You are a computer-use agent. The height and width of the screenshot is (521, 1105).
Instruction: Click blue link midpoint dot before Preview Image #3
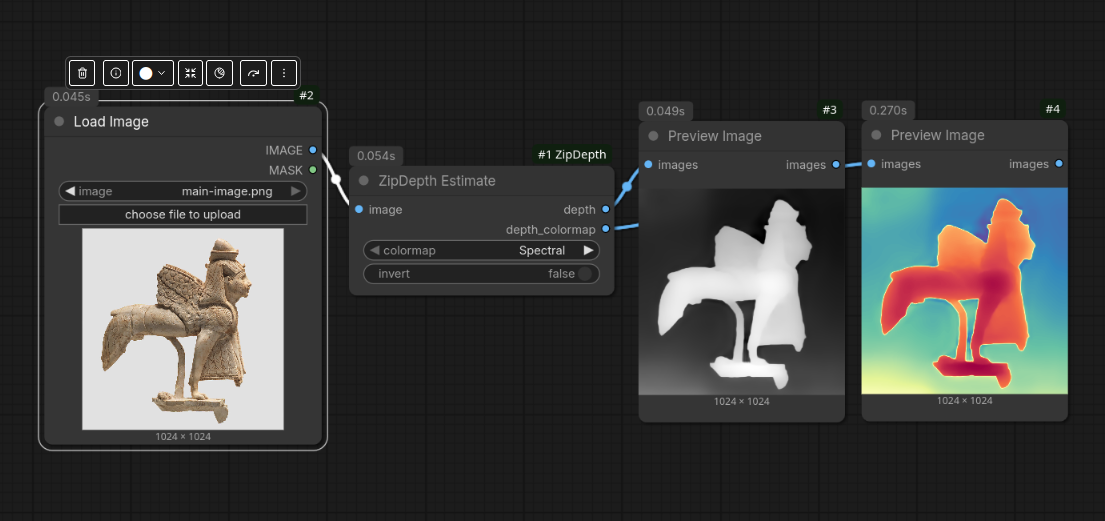626,187
